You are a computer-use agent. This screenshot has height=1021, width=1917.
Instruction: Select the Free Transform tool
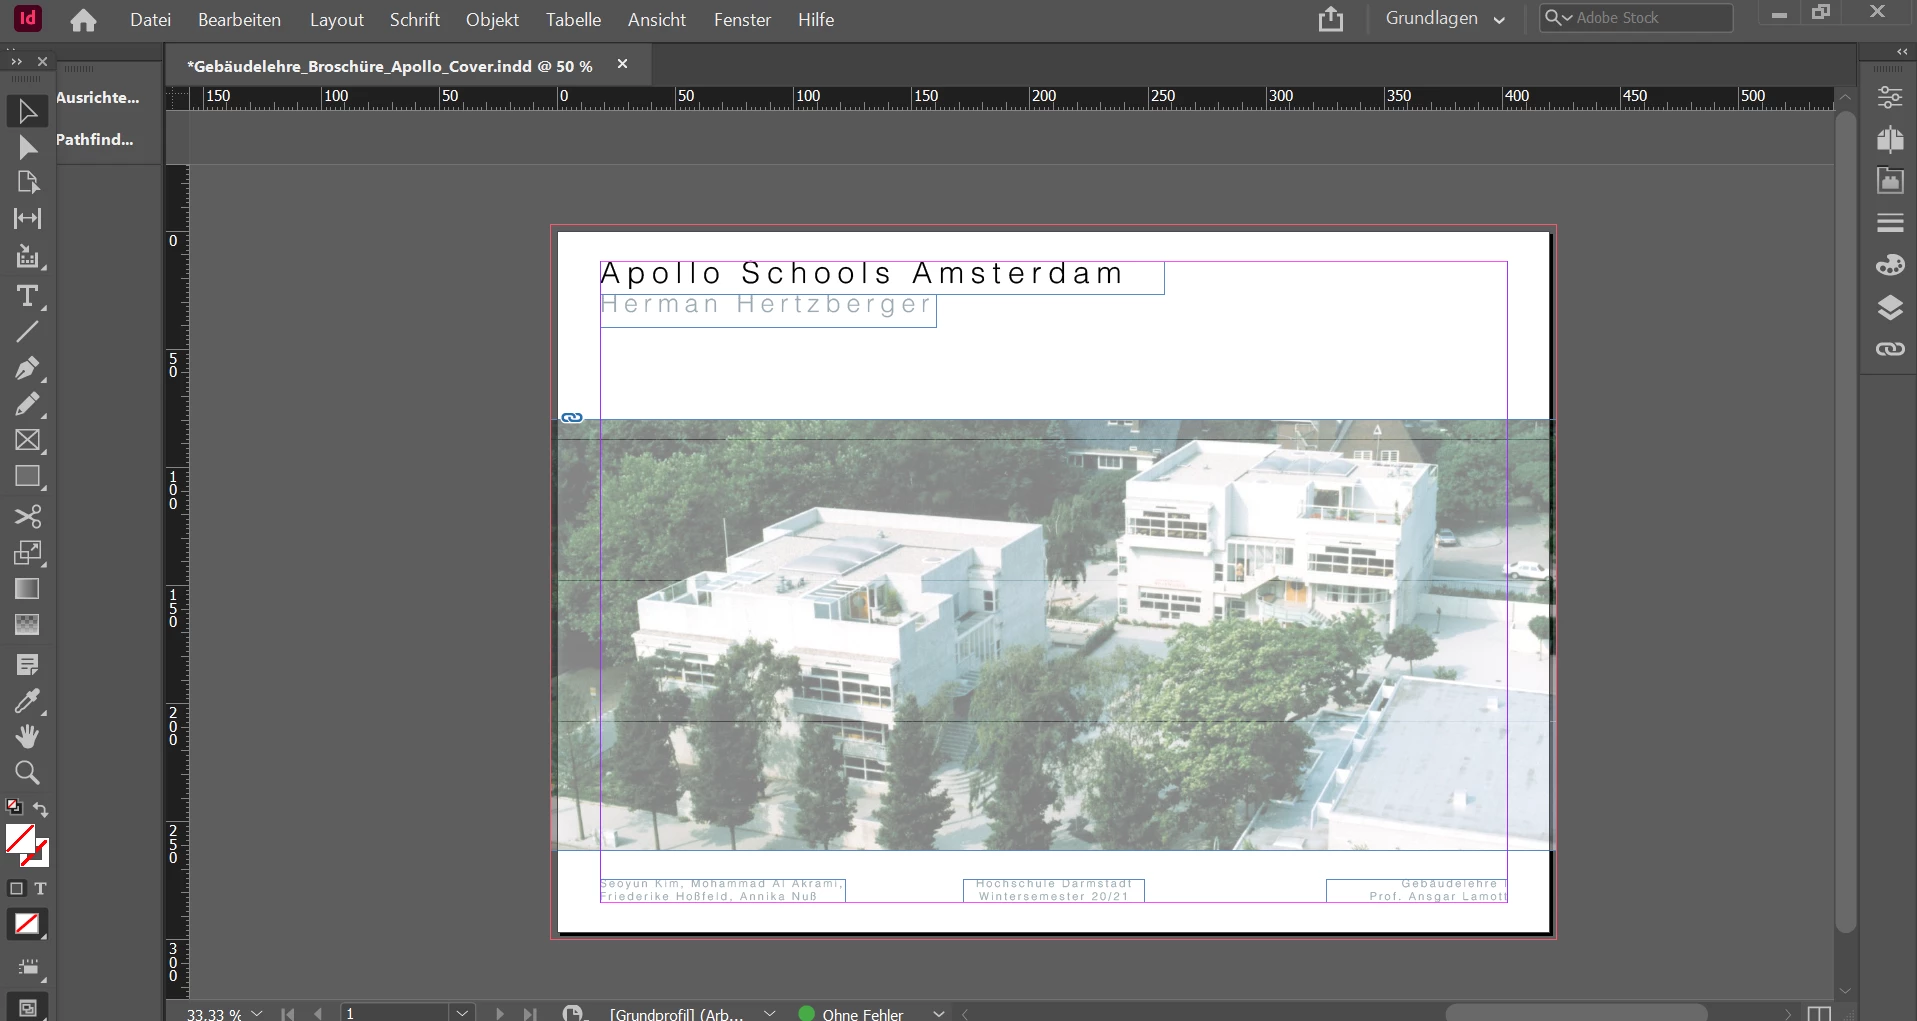coord(27,552)
